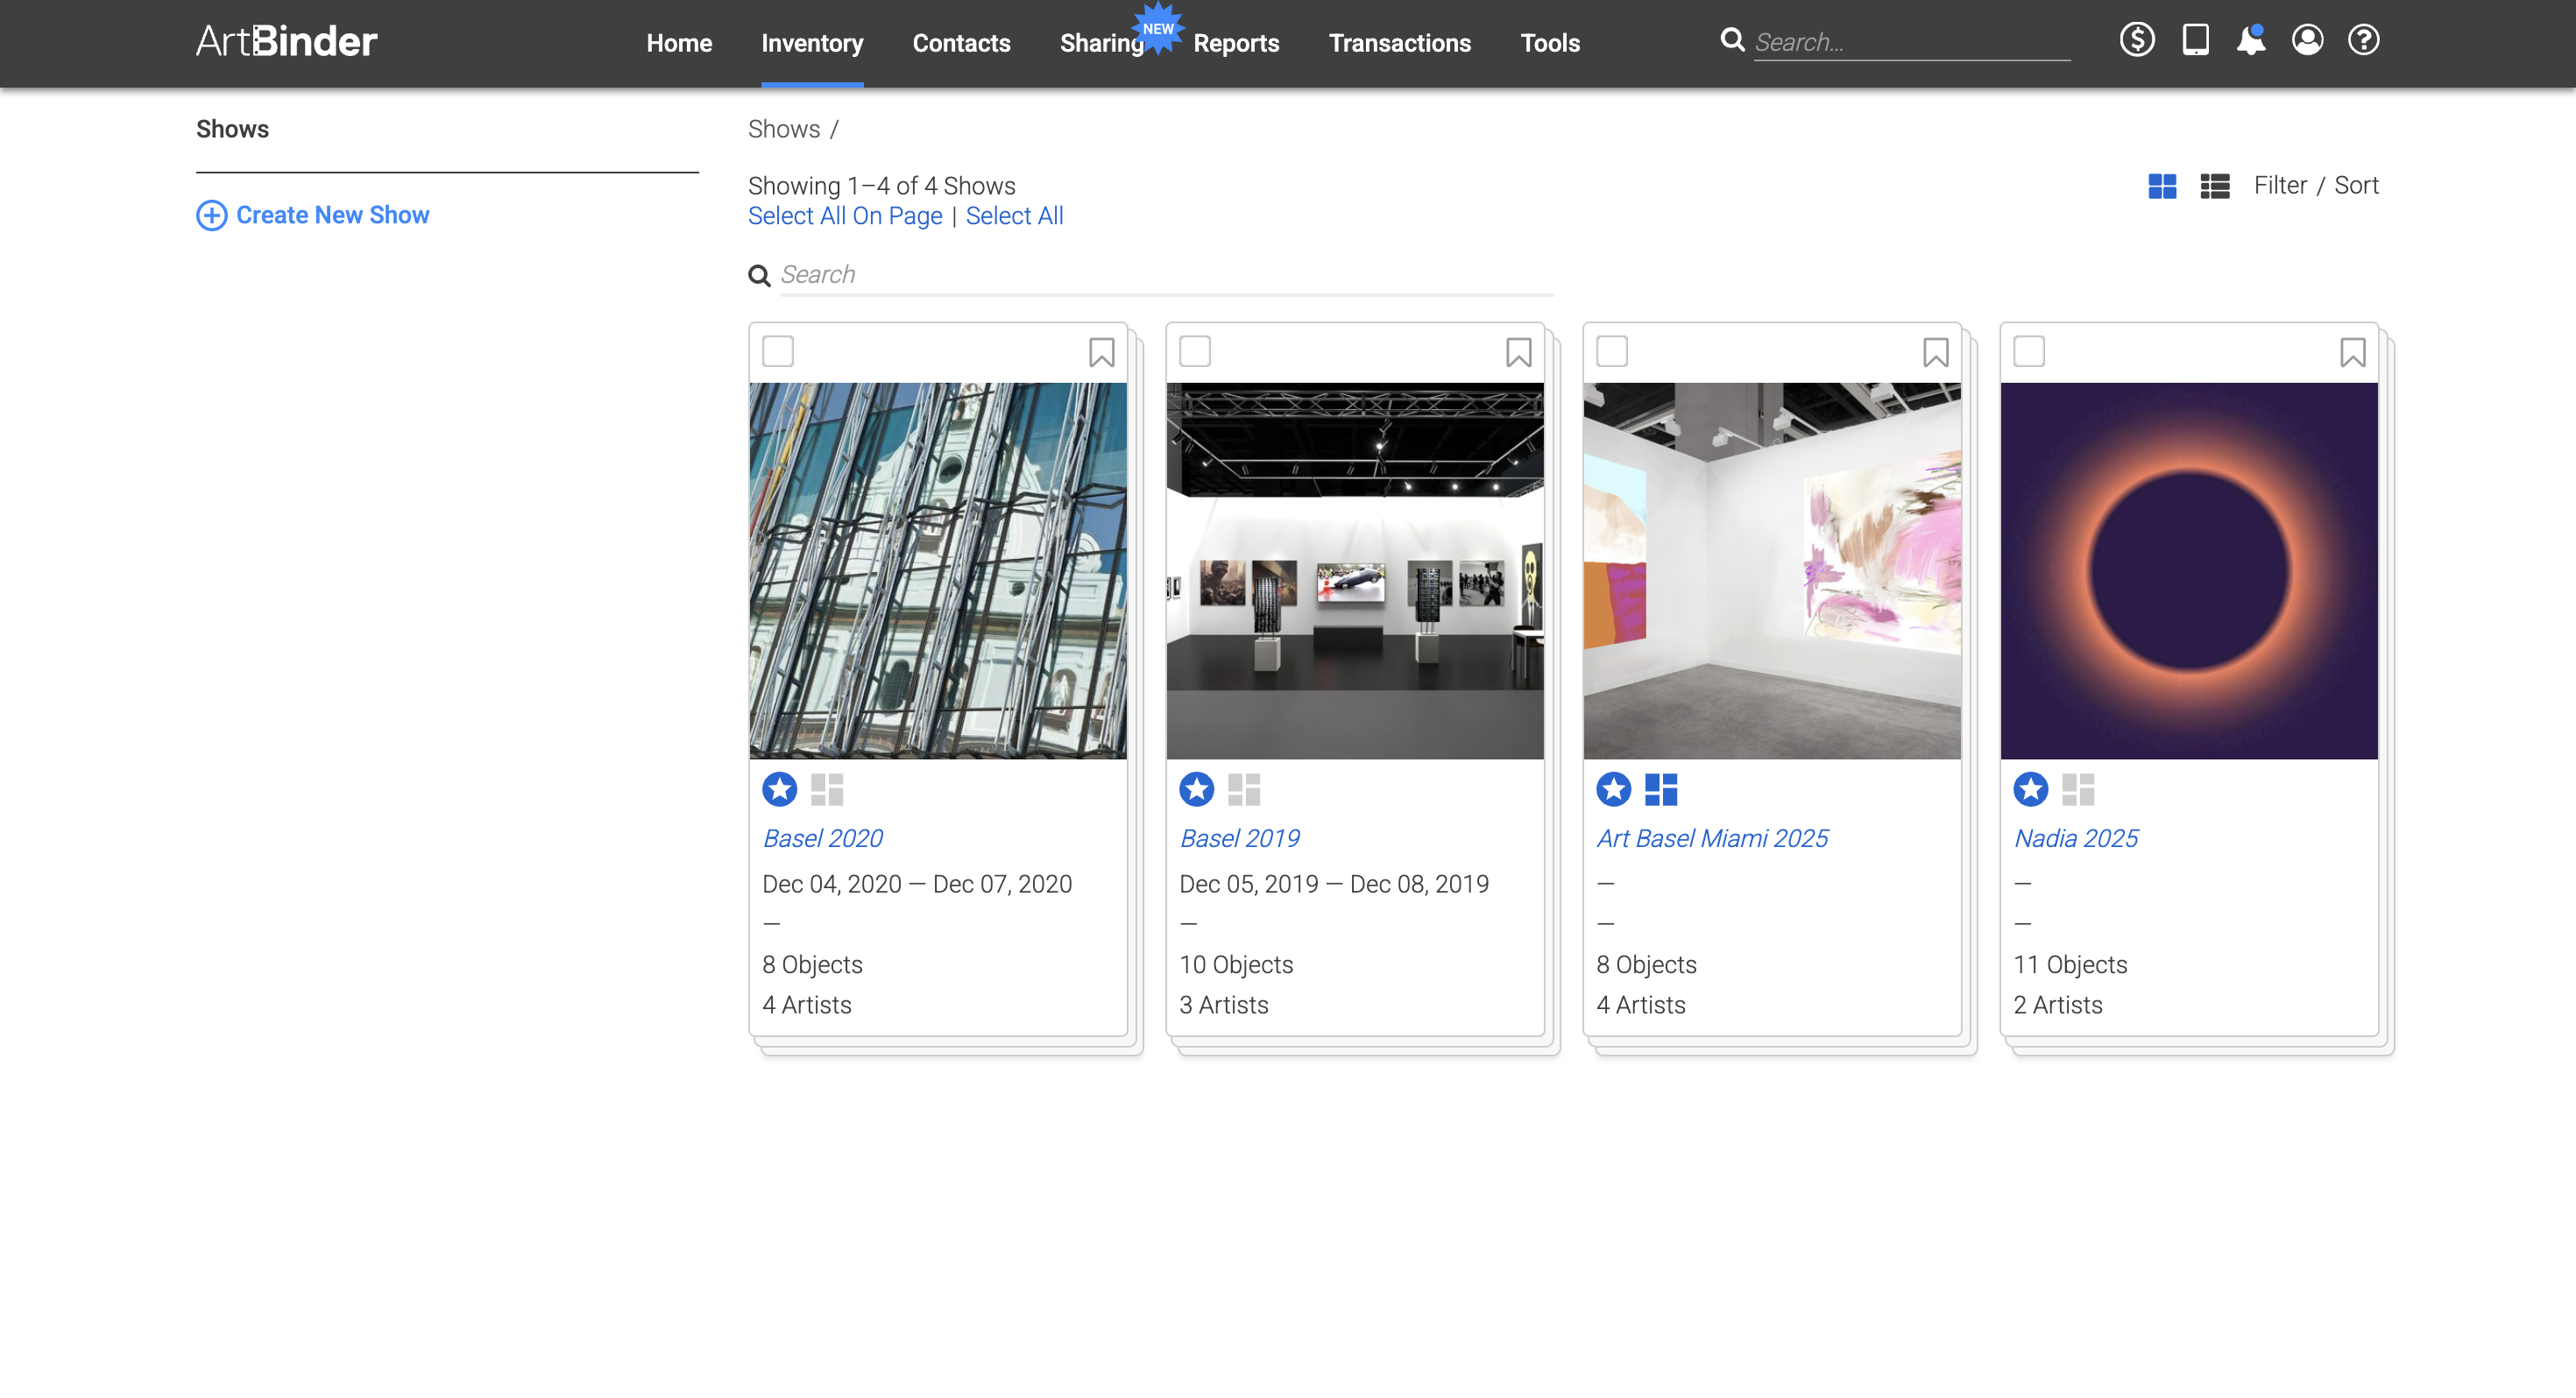Image resolution: width=2576 pixels, height=1398 pixels.
Task: Select the Basel 2019 checkbox
Action: [1195, 351]
